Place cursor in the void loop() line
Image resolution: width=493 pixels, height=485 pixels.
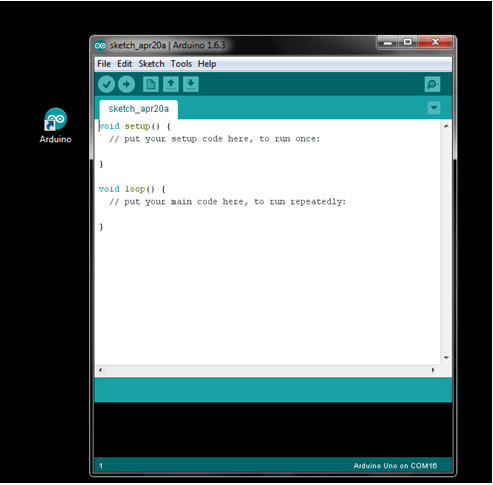click(x=132, y=189)
